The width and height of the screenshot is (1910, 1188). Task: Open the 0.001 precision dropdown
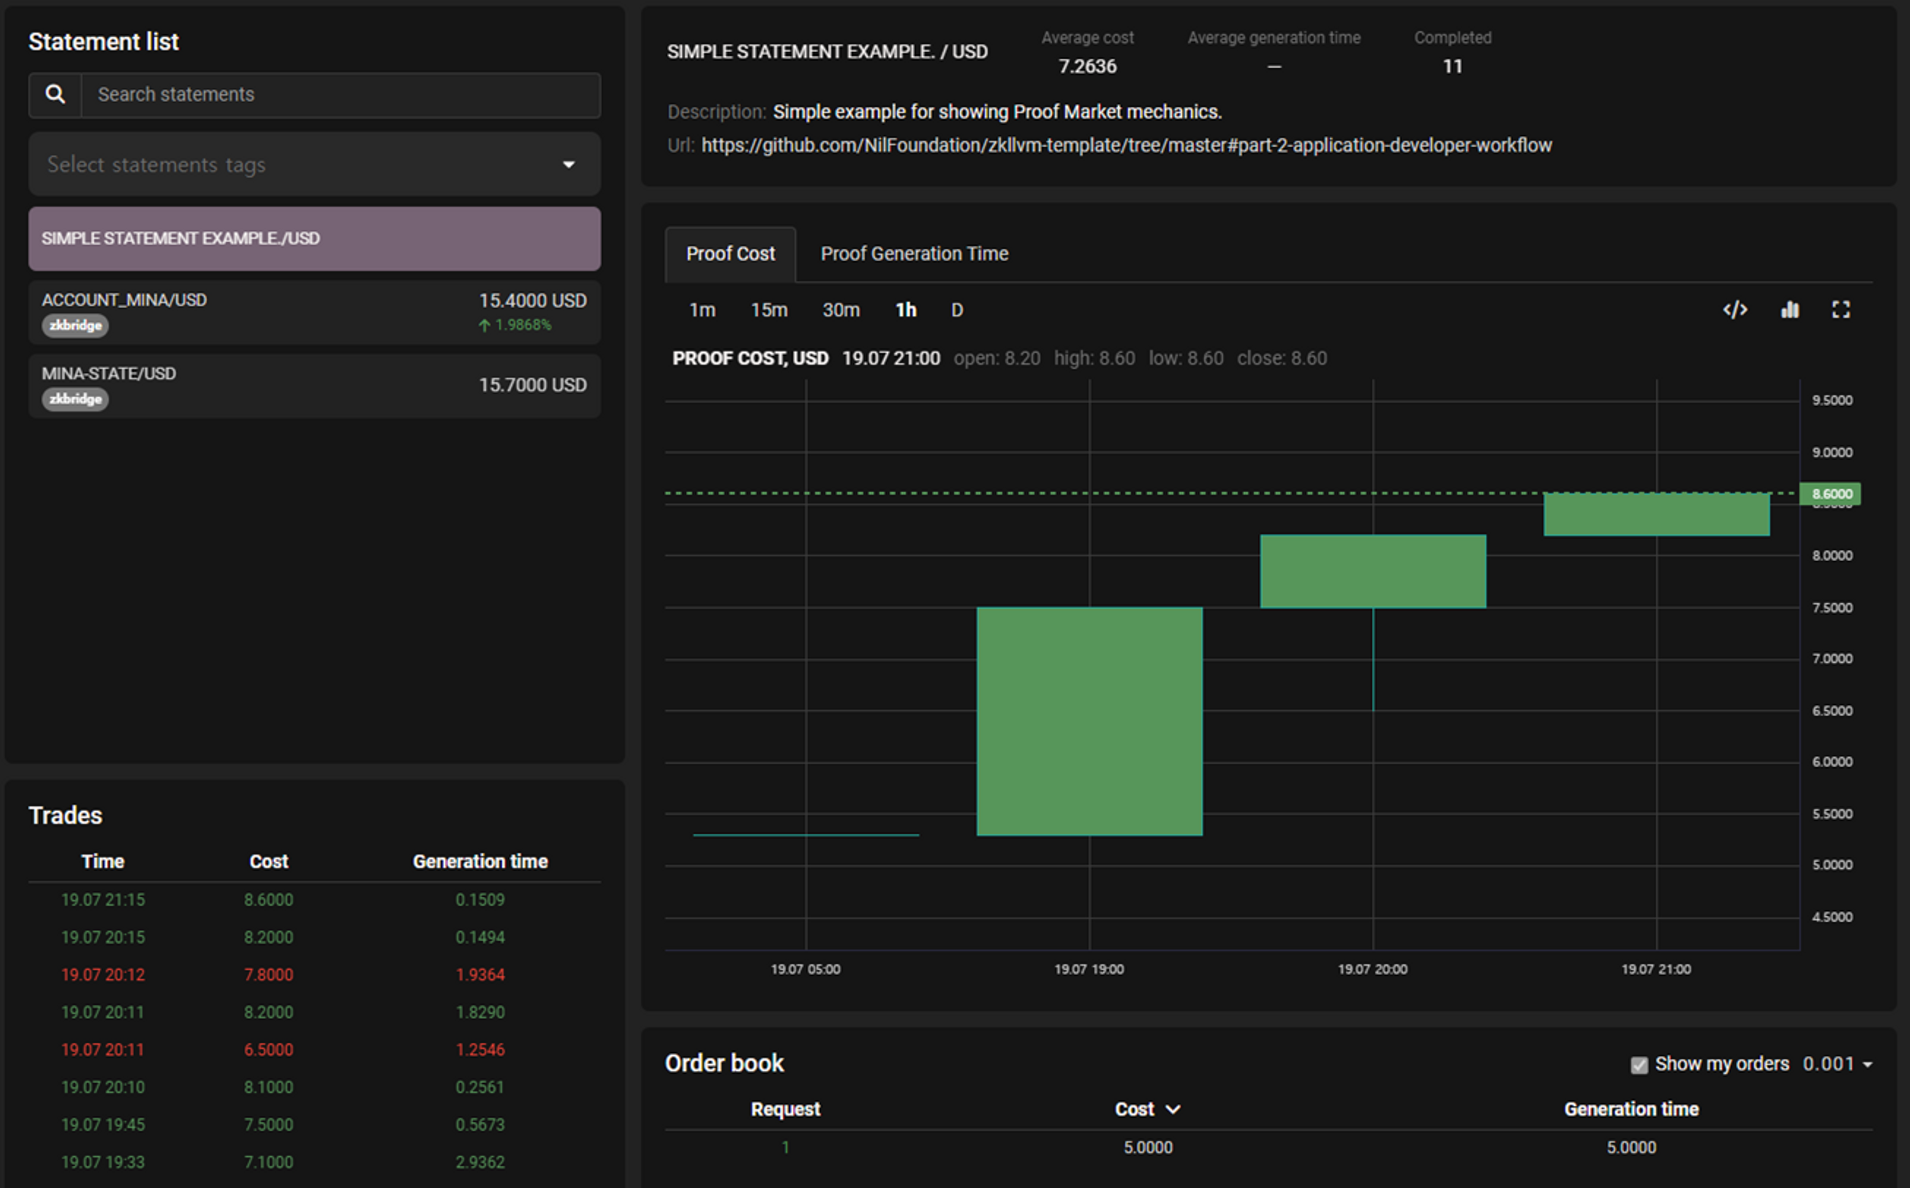1837,1064
